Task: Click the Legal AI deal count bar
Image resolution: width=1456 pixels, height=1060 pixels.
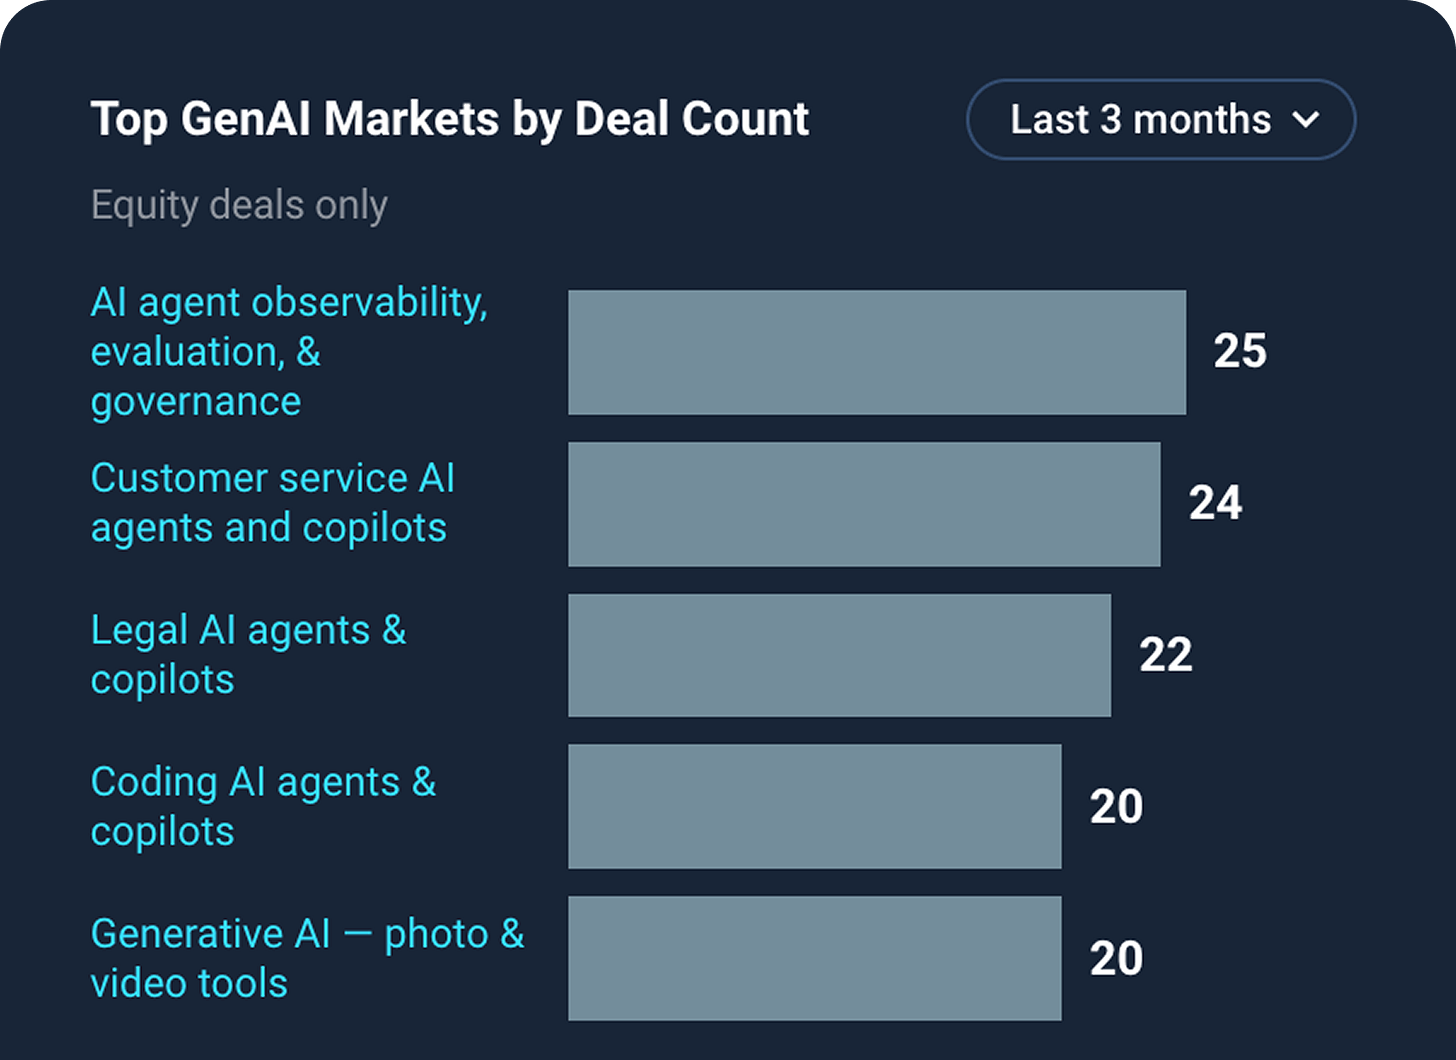Action: pyautogui.click(x=839, y=655)
